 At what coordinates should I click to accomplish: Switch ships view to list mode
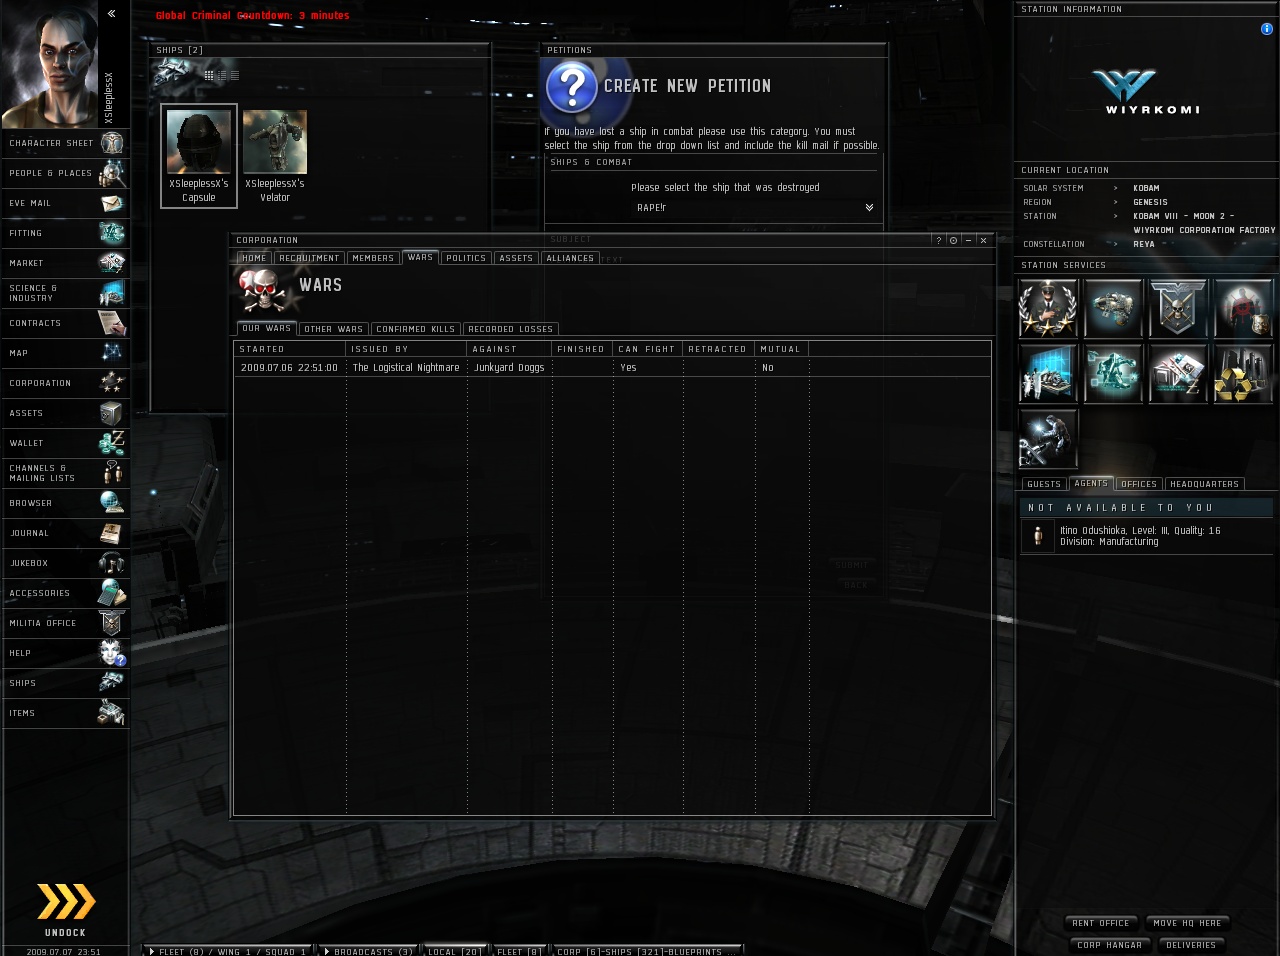click(x=234, y=75)
